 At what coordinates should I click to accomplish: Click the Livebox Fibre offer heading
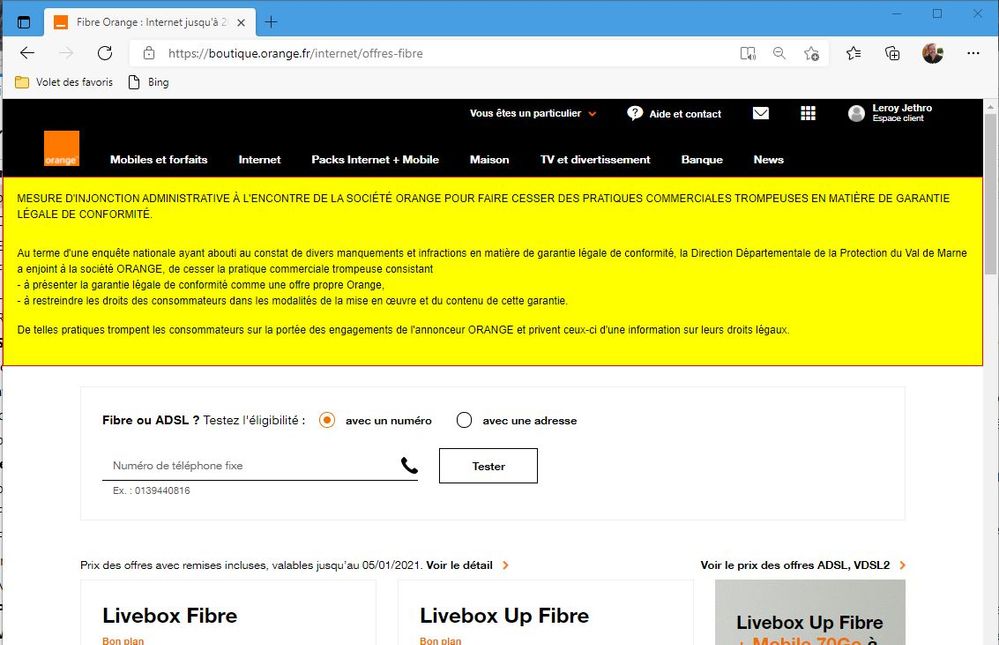point(169,616)
